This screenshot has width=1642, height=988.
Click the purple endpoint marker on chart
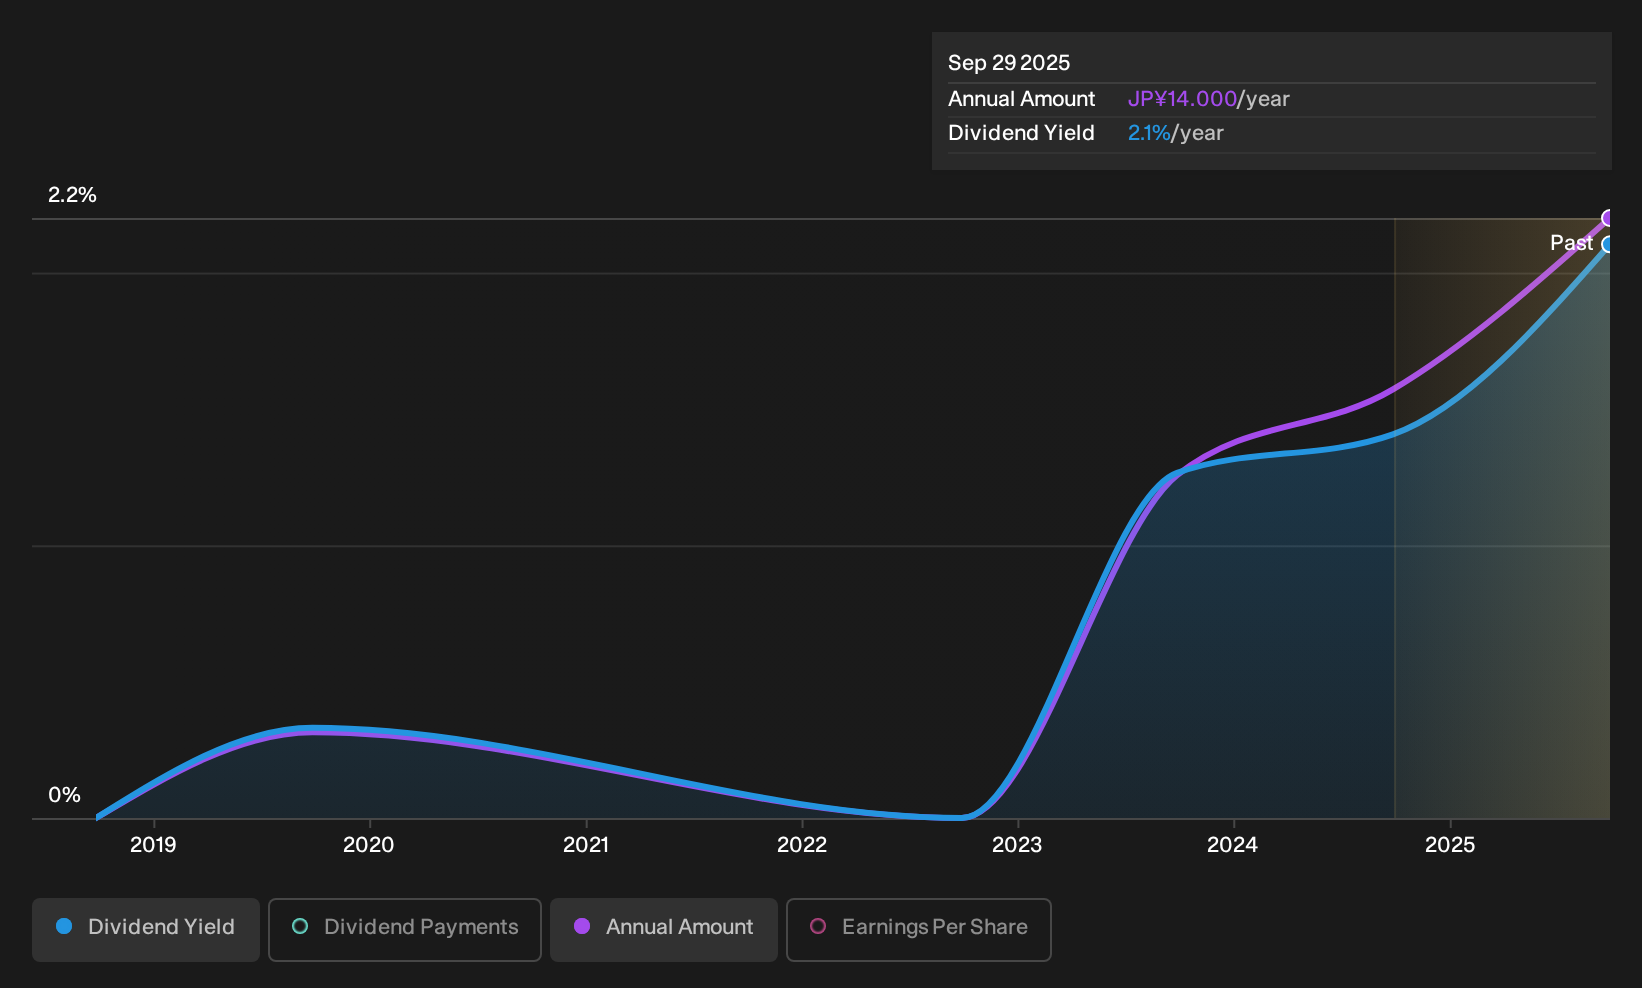pyautogui.click(x=1608, y=218)
